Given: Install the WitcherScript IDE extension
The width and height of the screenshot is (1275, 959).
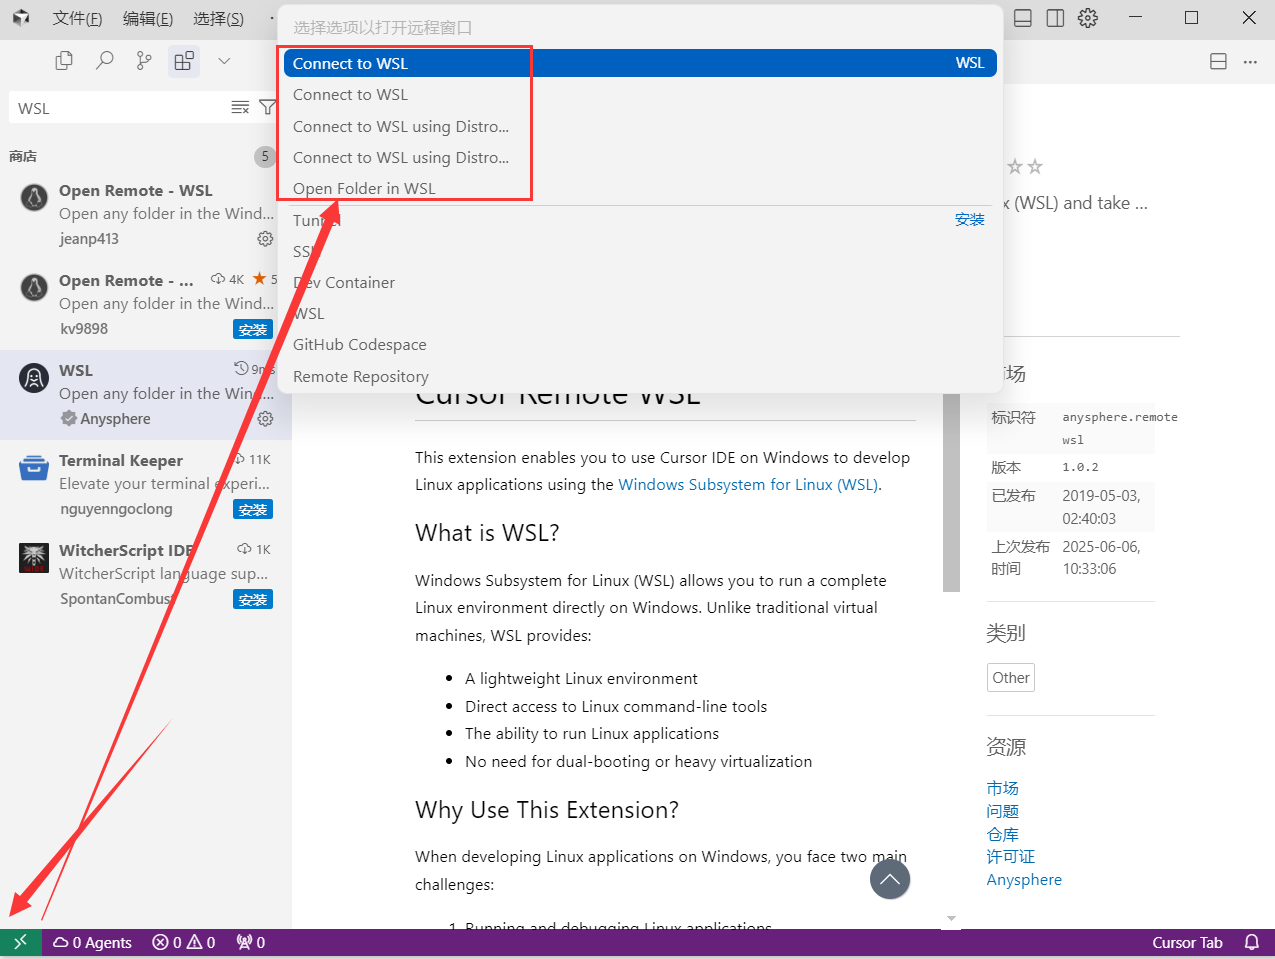Looking at the screenshot, I should [253, 599].
